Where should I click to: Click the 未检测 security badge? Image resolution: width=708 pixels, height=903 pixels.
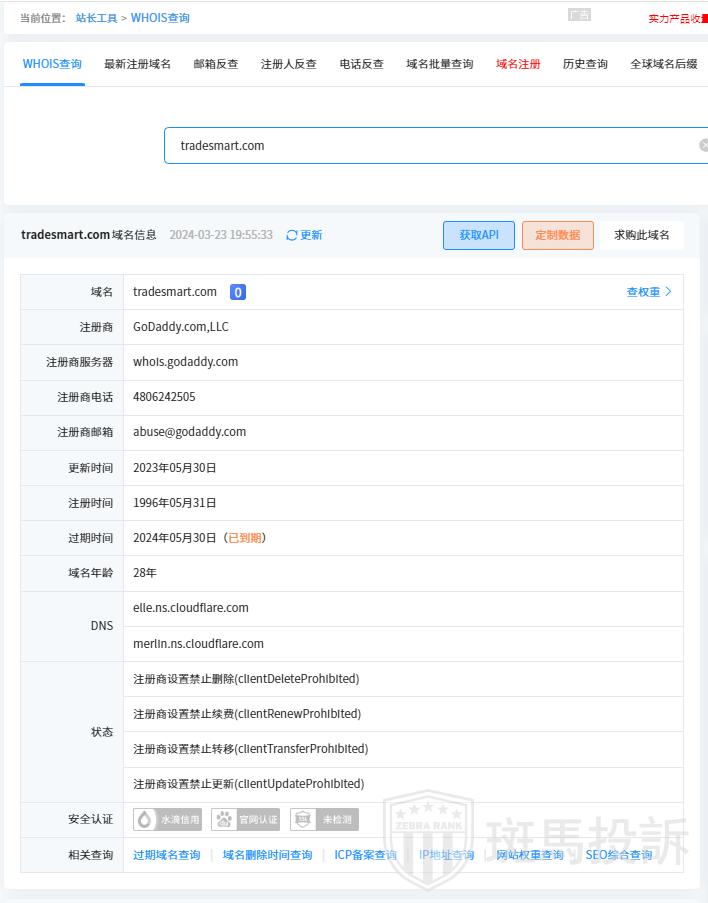coord(324,820)
